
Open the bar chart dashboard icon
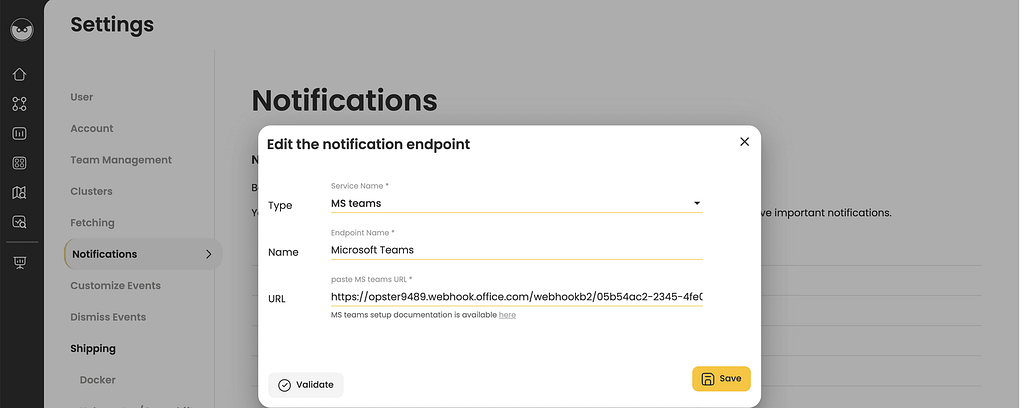click(20, 134)
